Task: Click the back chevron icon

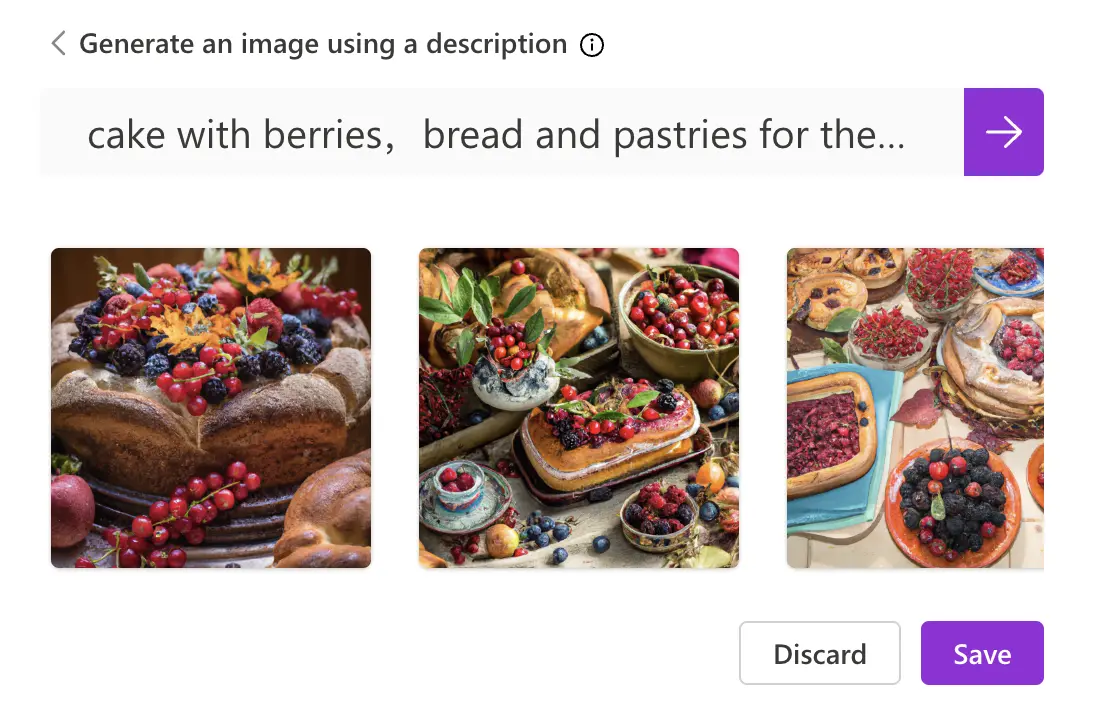Action: [x=58, y=44]
